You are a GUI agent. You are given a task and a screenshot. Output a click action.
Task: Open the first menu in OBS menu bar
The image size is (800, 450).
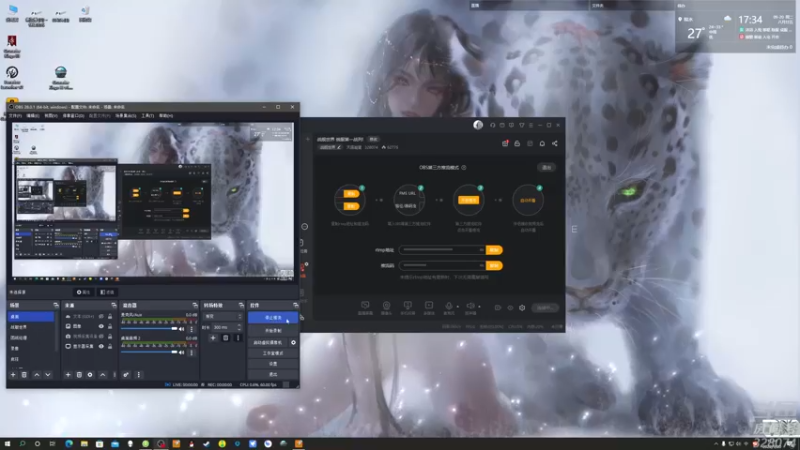tap(15, 116)
